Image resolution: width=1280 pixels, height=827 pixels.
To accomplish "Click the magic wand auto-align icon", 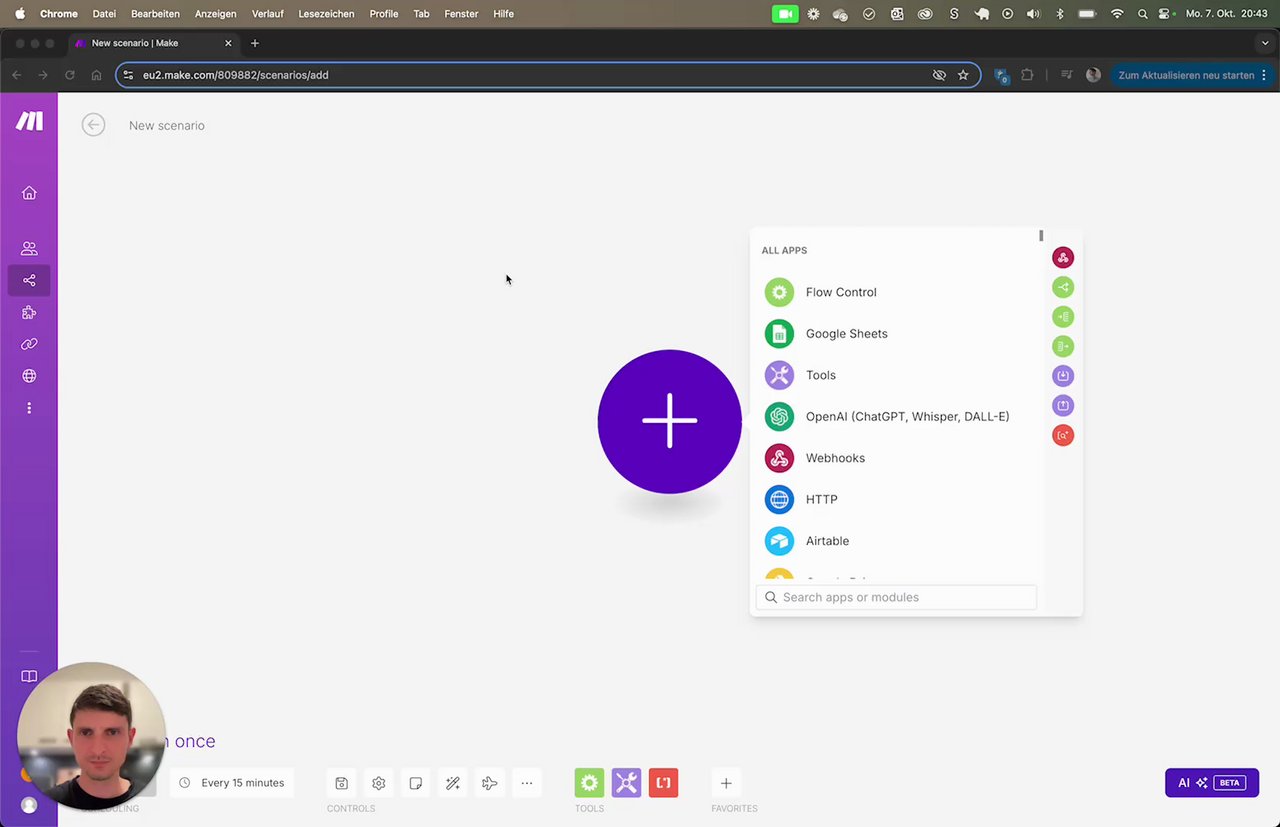I will click(x=452, y=783).
